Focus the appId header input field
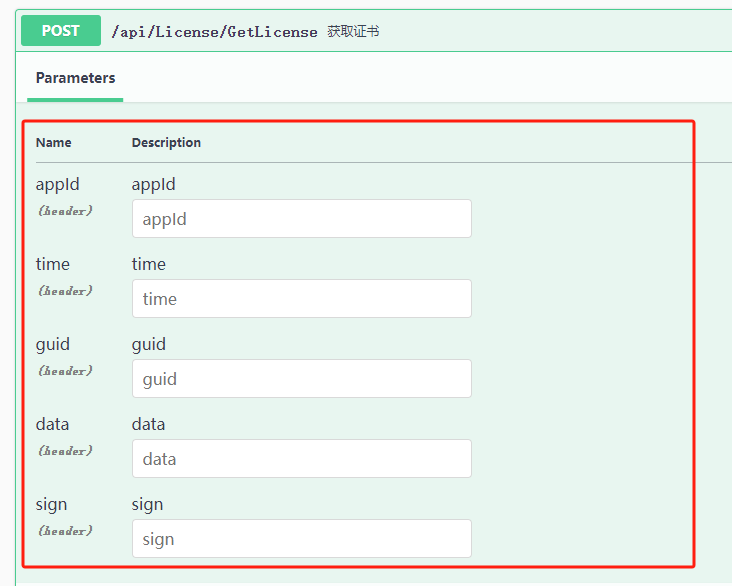The image size is (732, 586). point(302,219)
